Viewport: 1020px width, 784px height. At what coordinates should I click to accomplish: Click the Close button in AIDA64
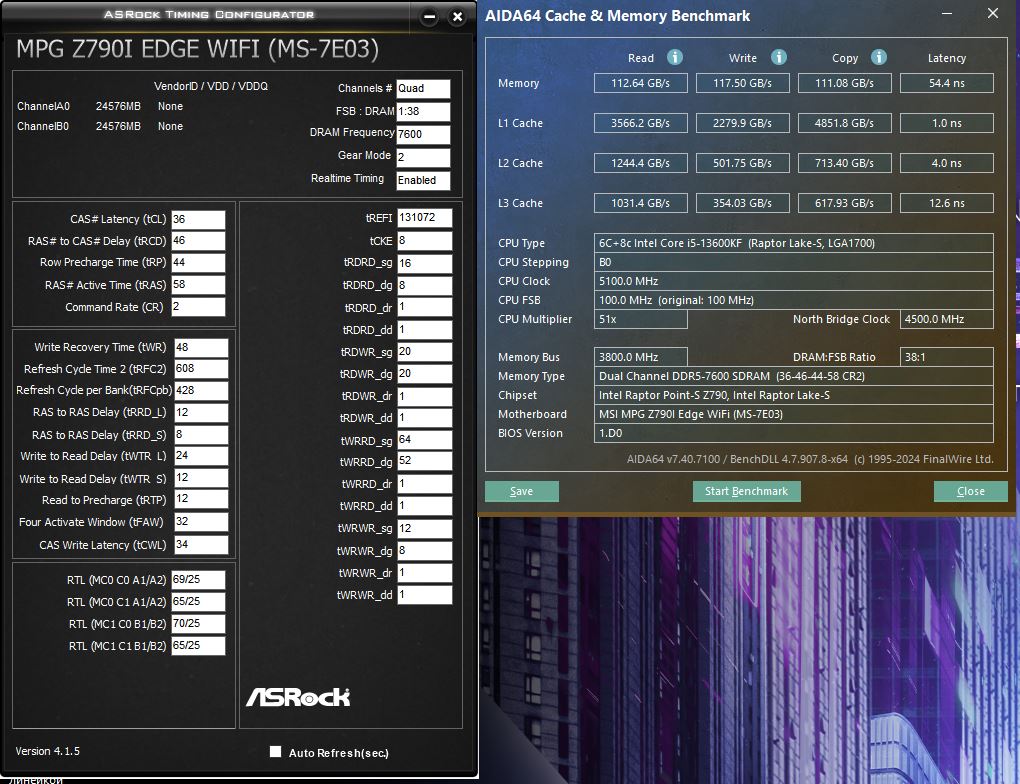(971, 491)
